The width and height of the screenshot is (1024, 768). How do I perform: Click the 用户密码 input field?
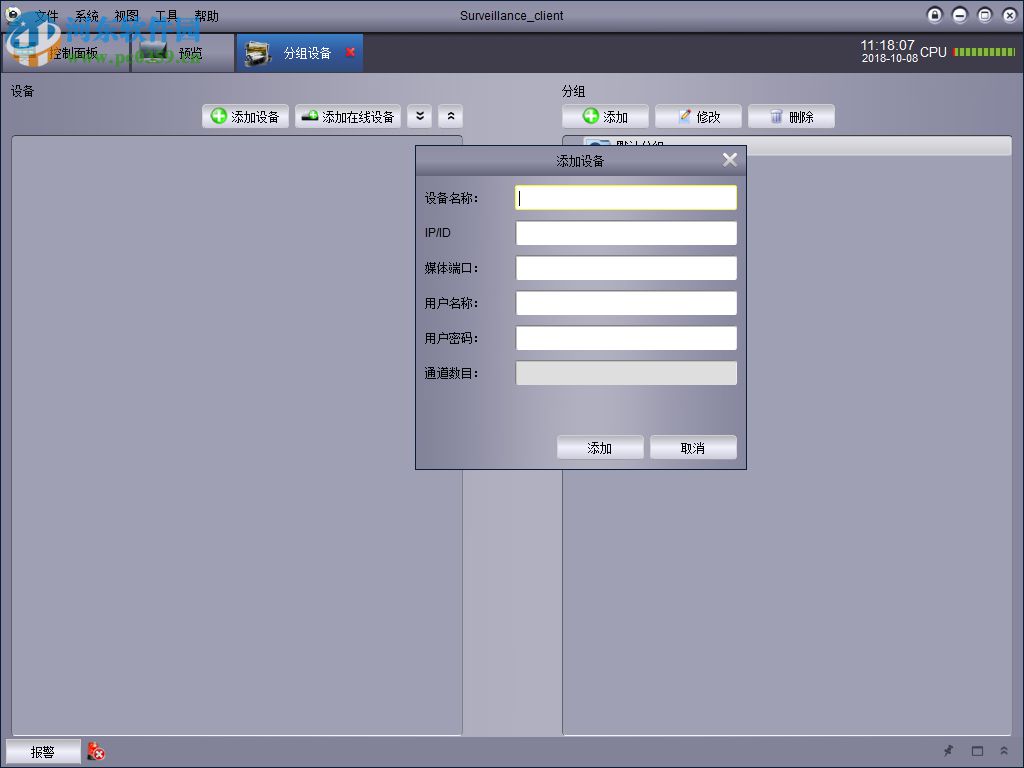click(x=626, y=338)
